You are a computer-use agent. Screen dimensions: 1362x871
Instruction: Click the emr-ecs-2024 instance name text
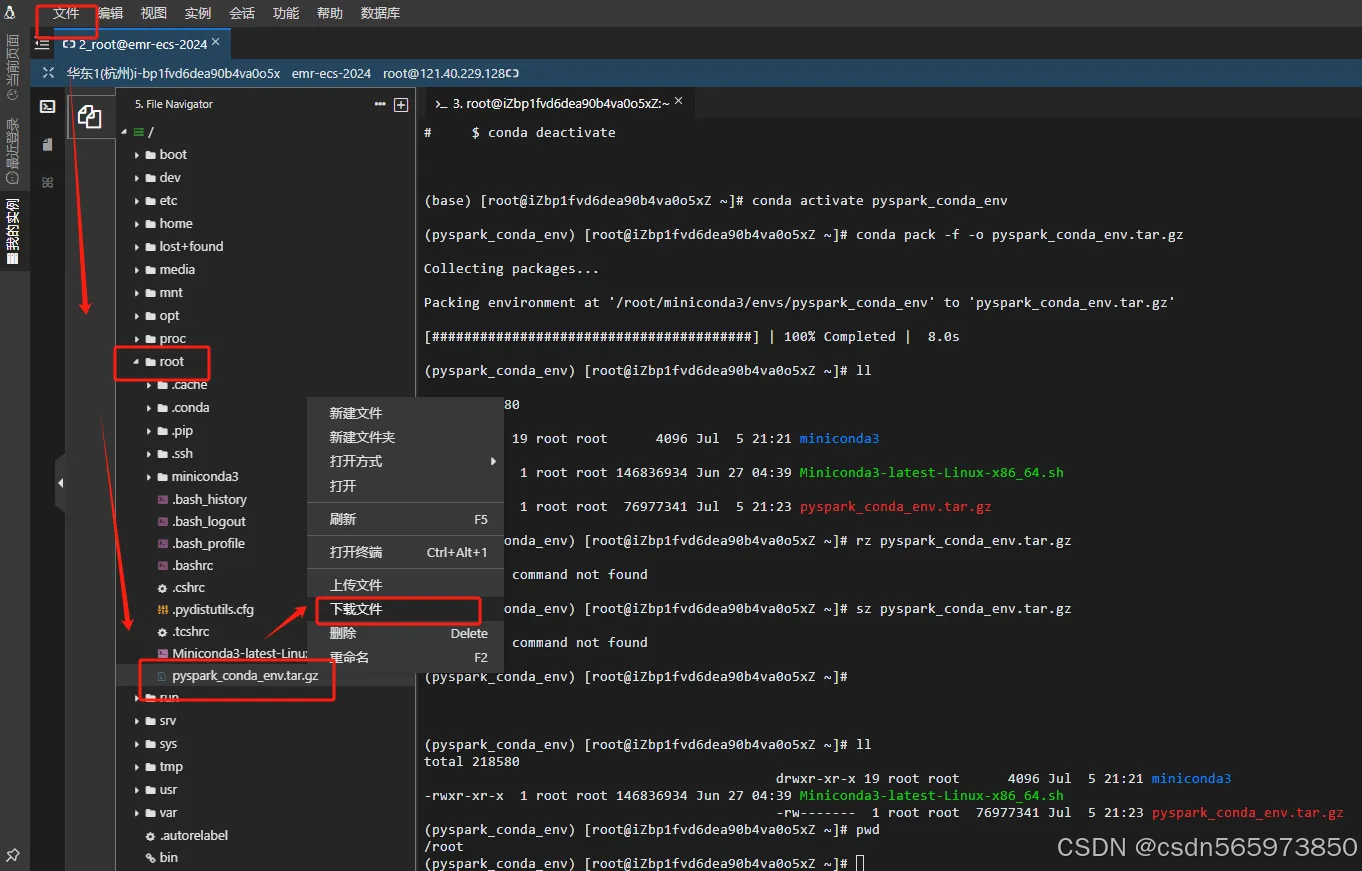(x=331, y=73)
